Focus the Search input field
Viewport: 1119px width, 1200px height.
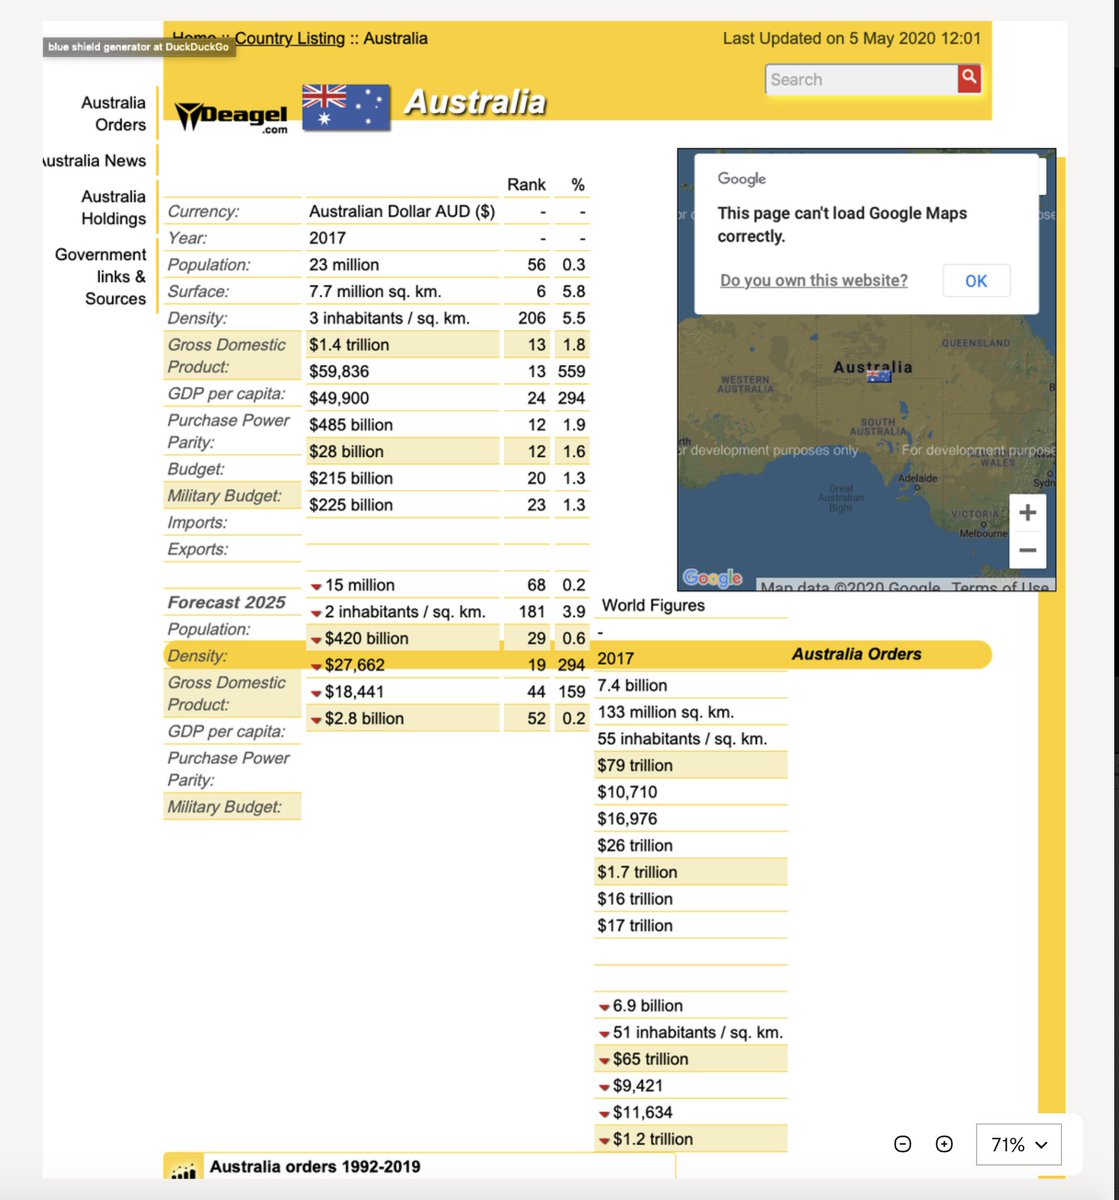(862, 80)
